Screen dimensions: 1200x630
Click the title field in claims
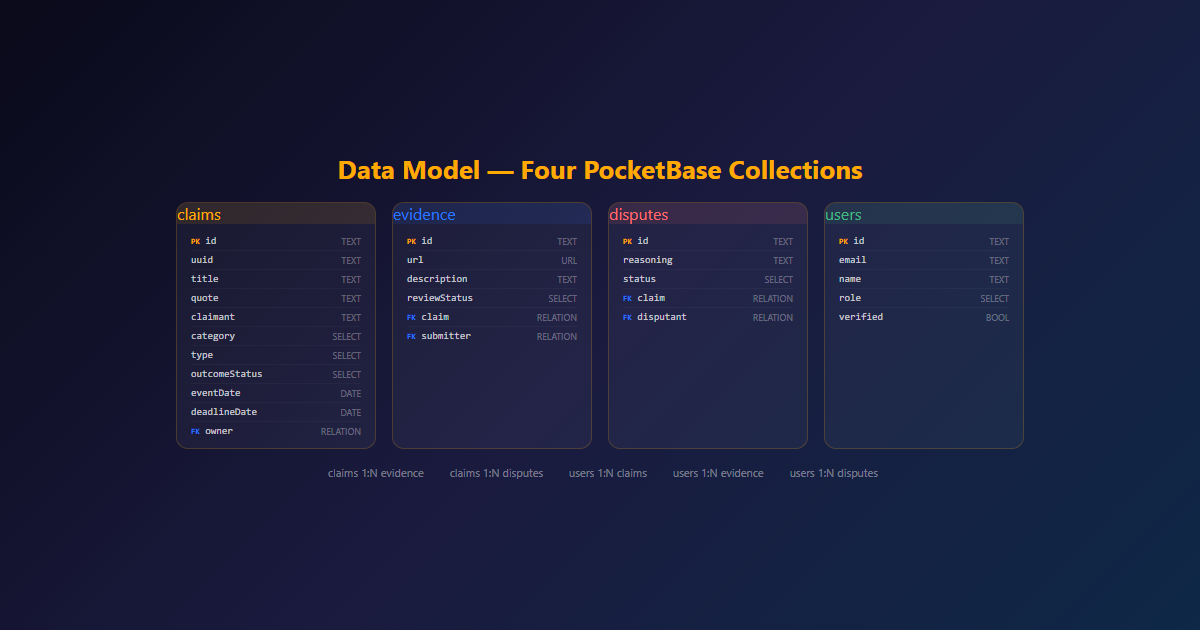coord(276,279)
